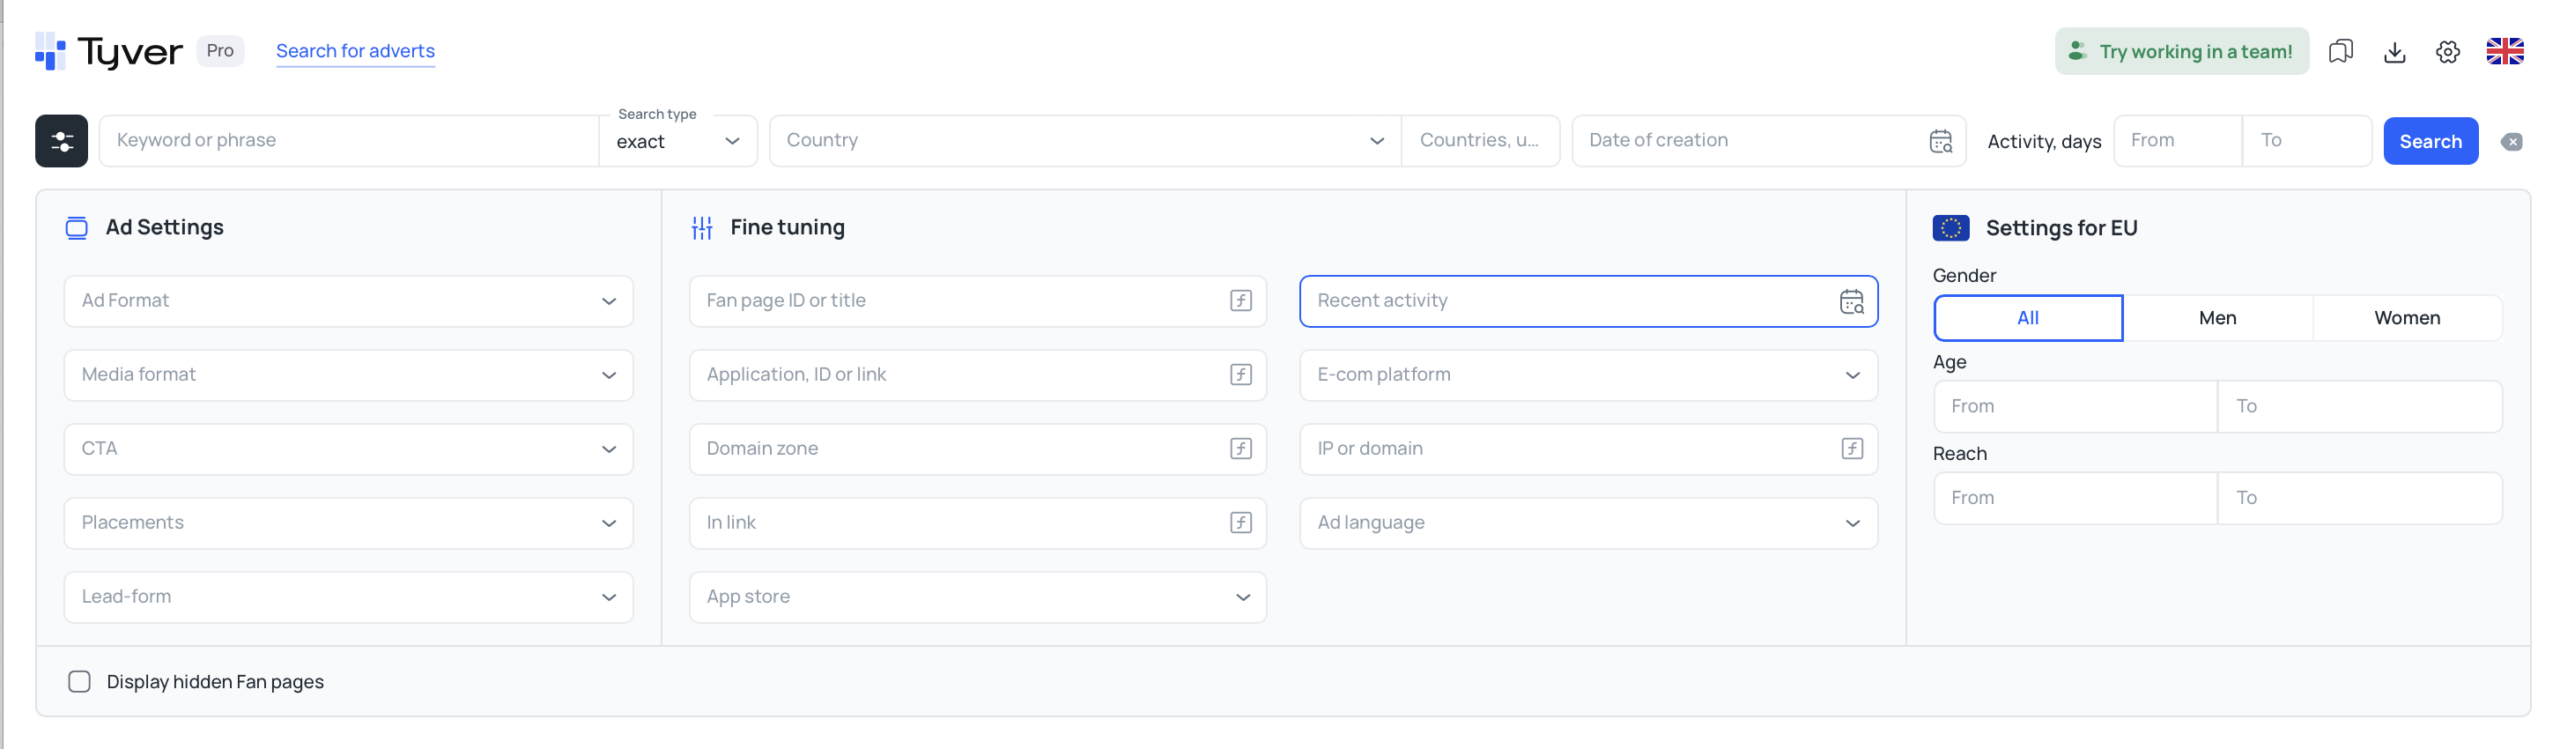
Task: Click the EU flag icon
Action: click(1951, 228)
